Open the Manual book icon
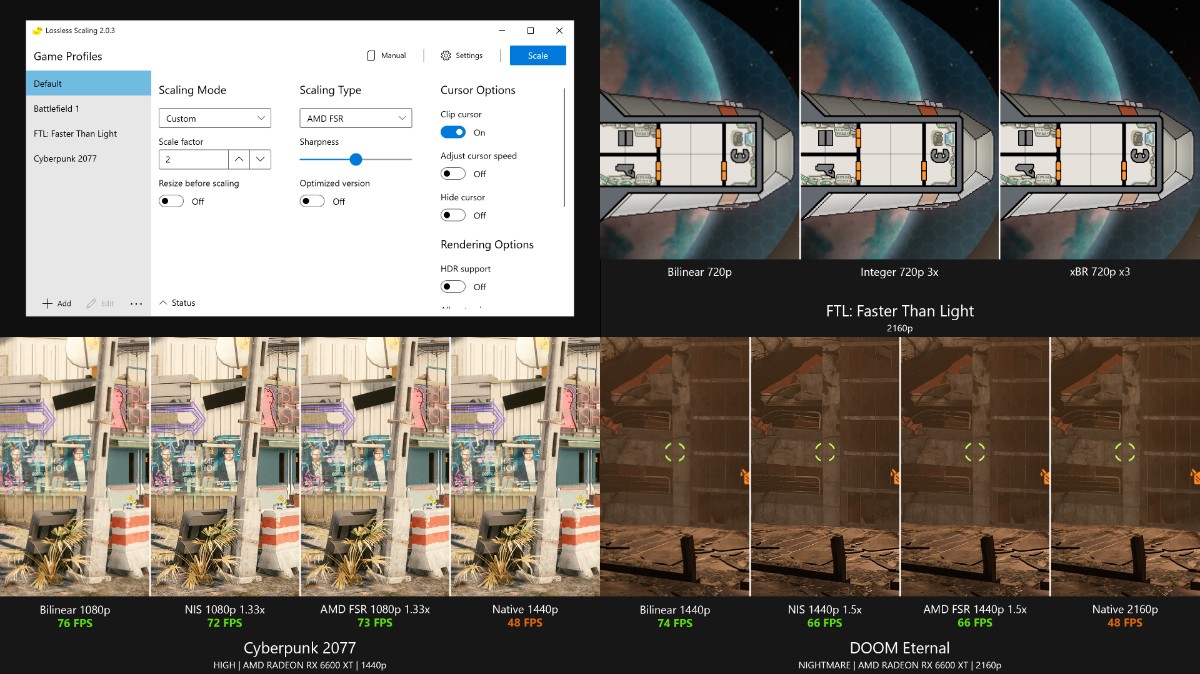Viewport: 1200px width, 674px height. (371, 56)
